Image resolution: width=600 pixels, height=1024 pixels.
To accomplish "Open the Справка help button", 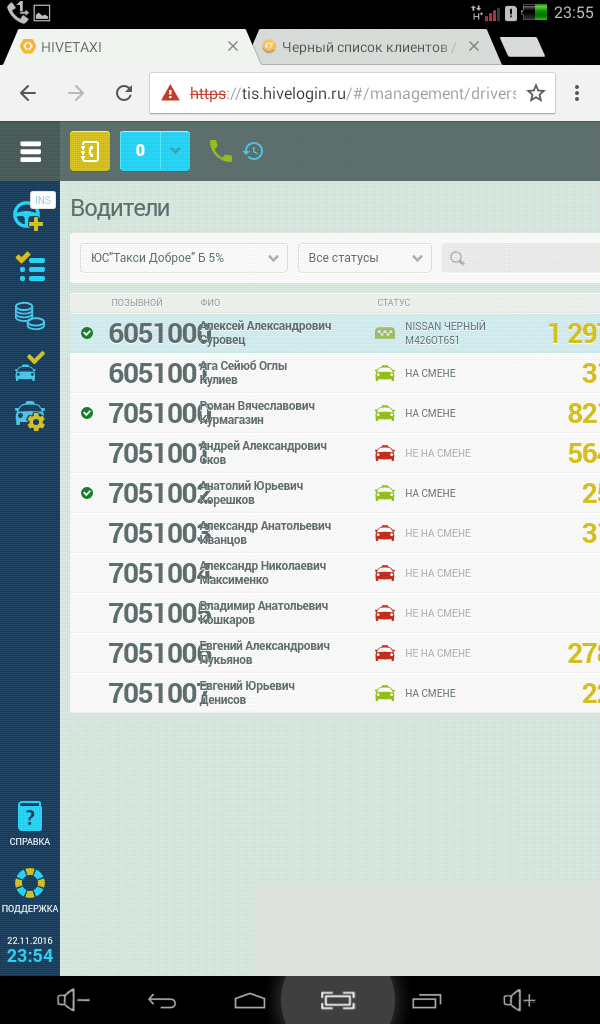I will pyautogui.click(x=29, y=824).
